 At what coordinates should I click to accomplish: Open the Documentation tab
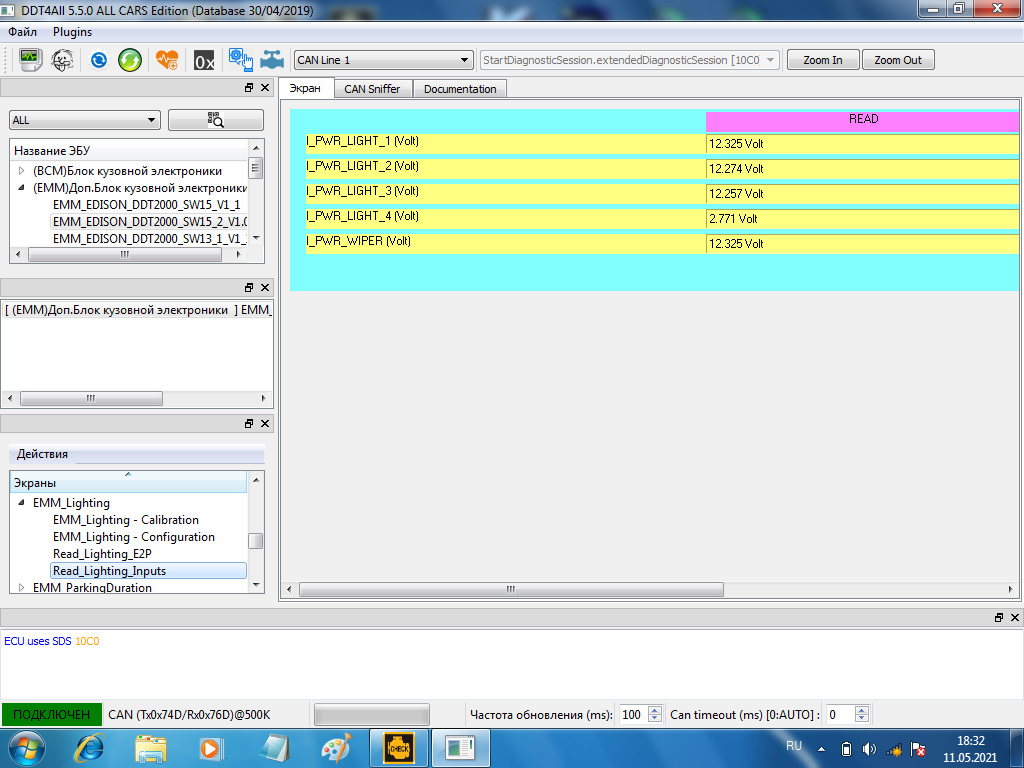click(x=460, y=89)
